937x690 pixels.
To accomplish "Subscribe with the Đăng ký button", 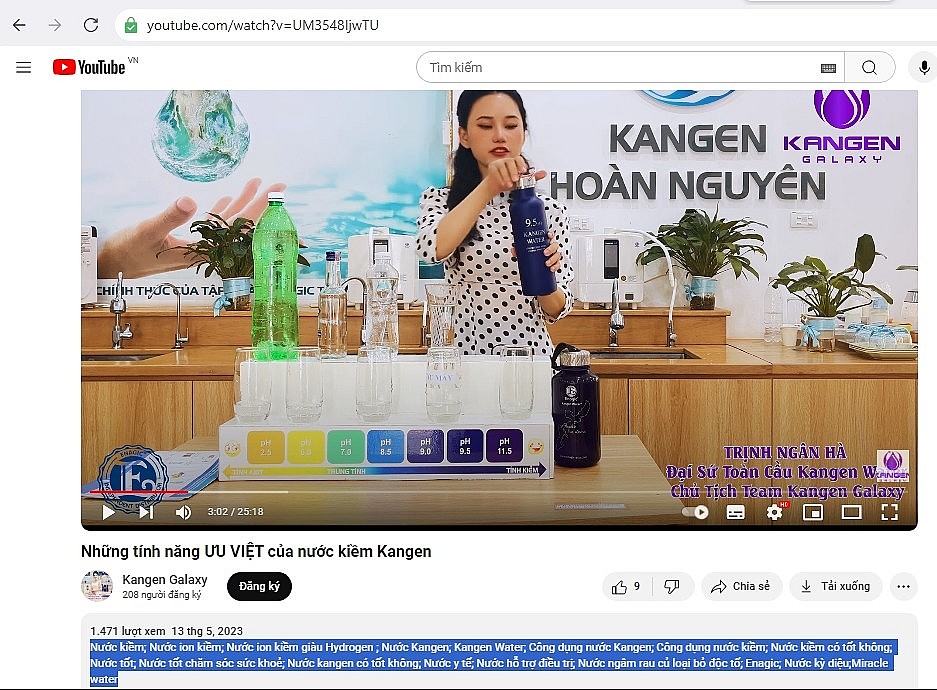I will (x=259, y=586).
